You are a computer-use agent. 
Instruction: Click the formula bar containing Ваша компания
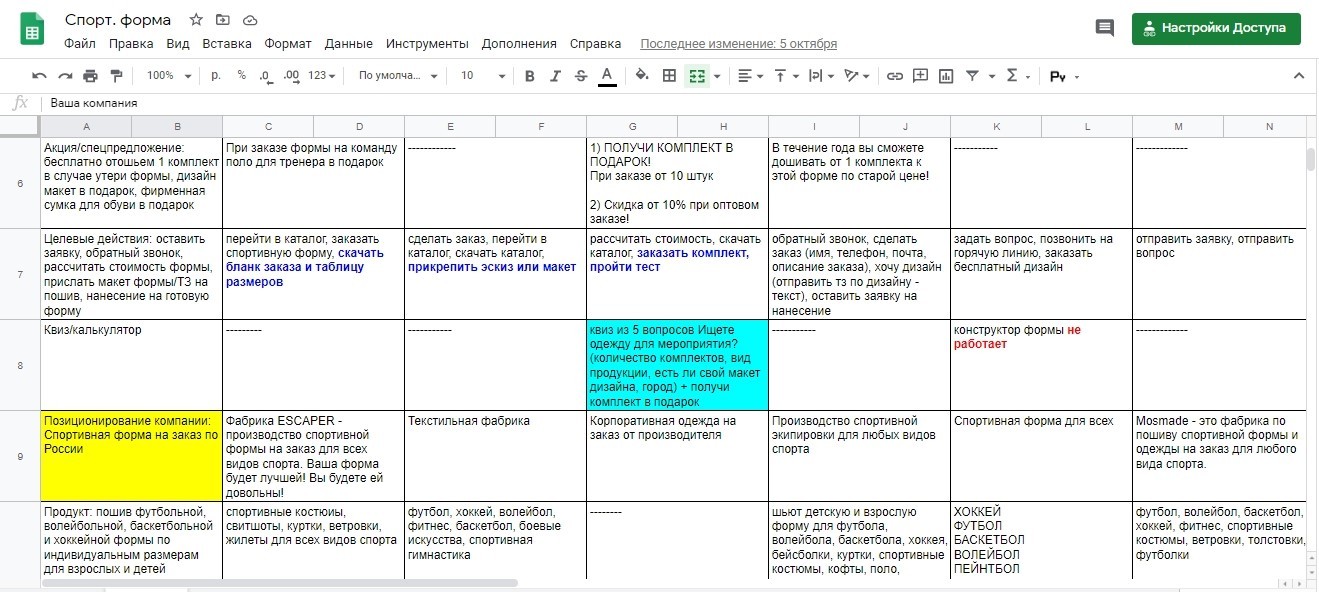pyautogui.click(x=677, y=103)
